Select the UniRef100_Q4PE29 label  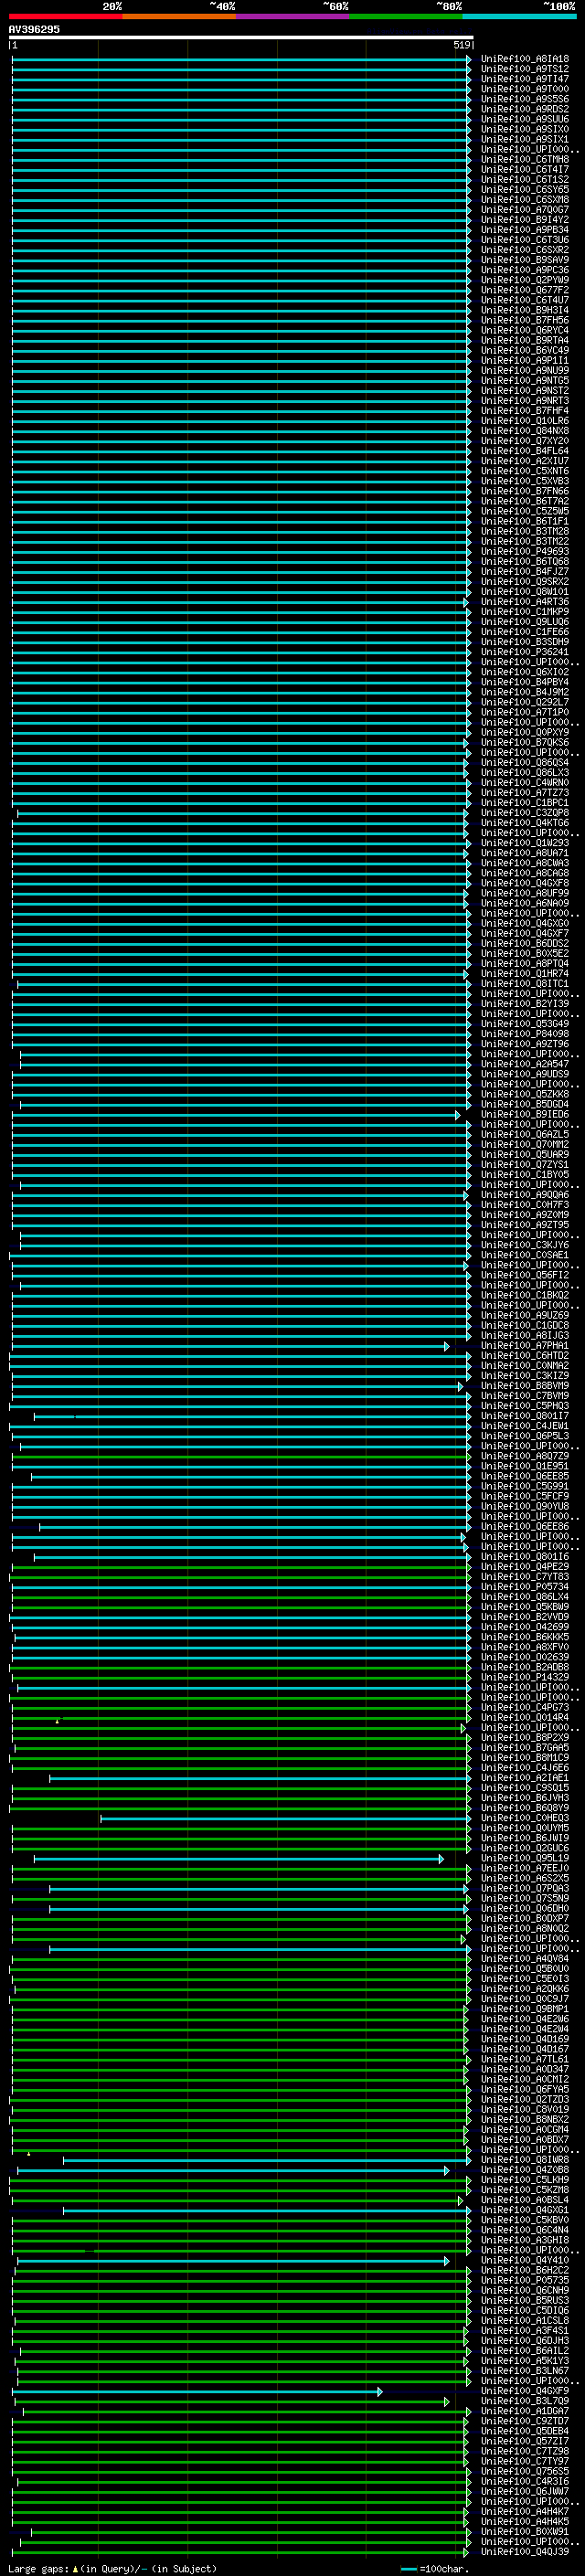[x=524, y=1567]
